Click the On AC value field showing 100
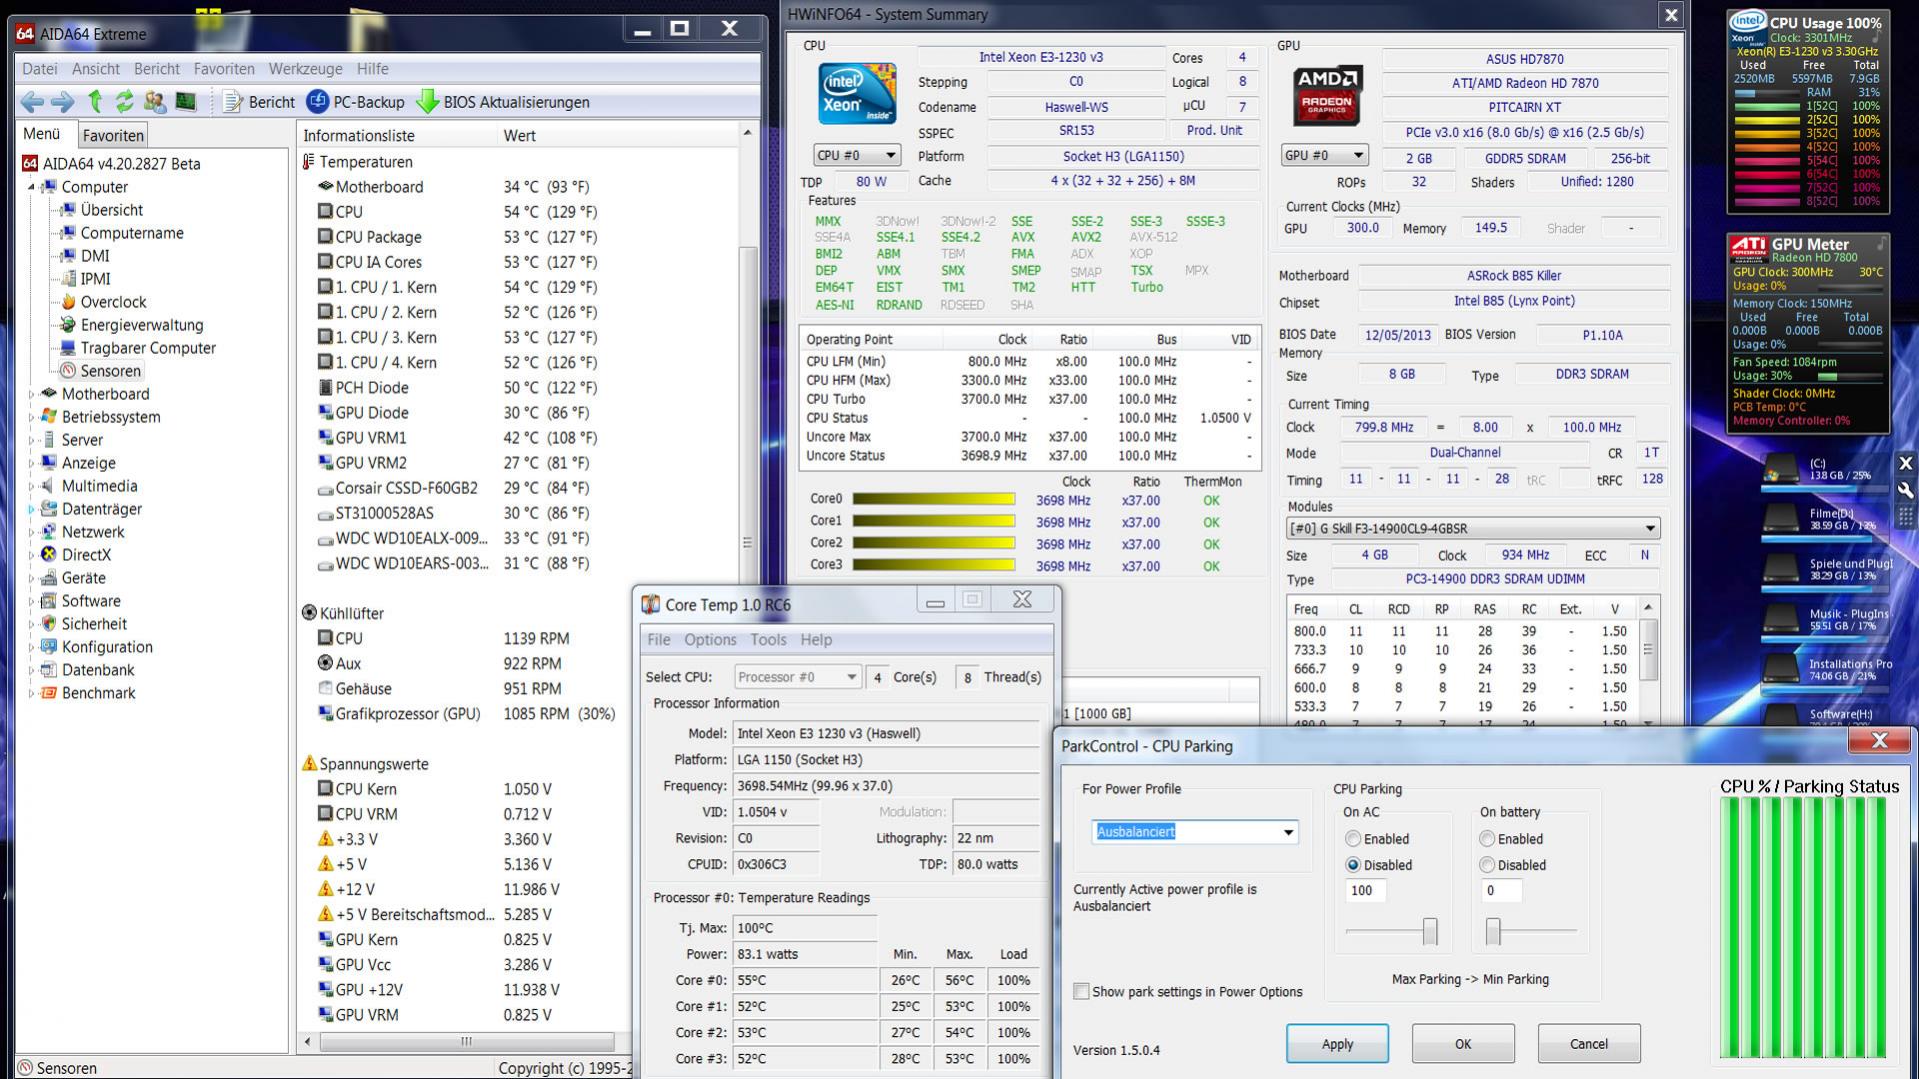Image resolution: width=1919 pixels, height=1079 pixels. (x=1365, y=891)
